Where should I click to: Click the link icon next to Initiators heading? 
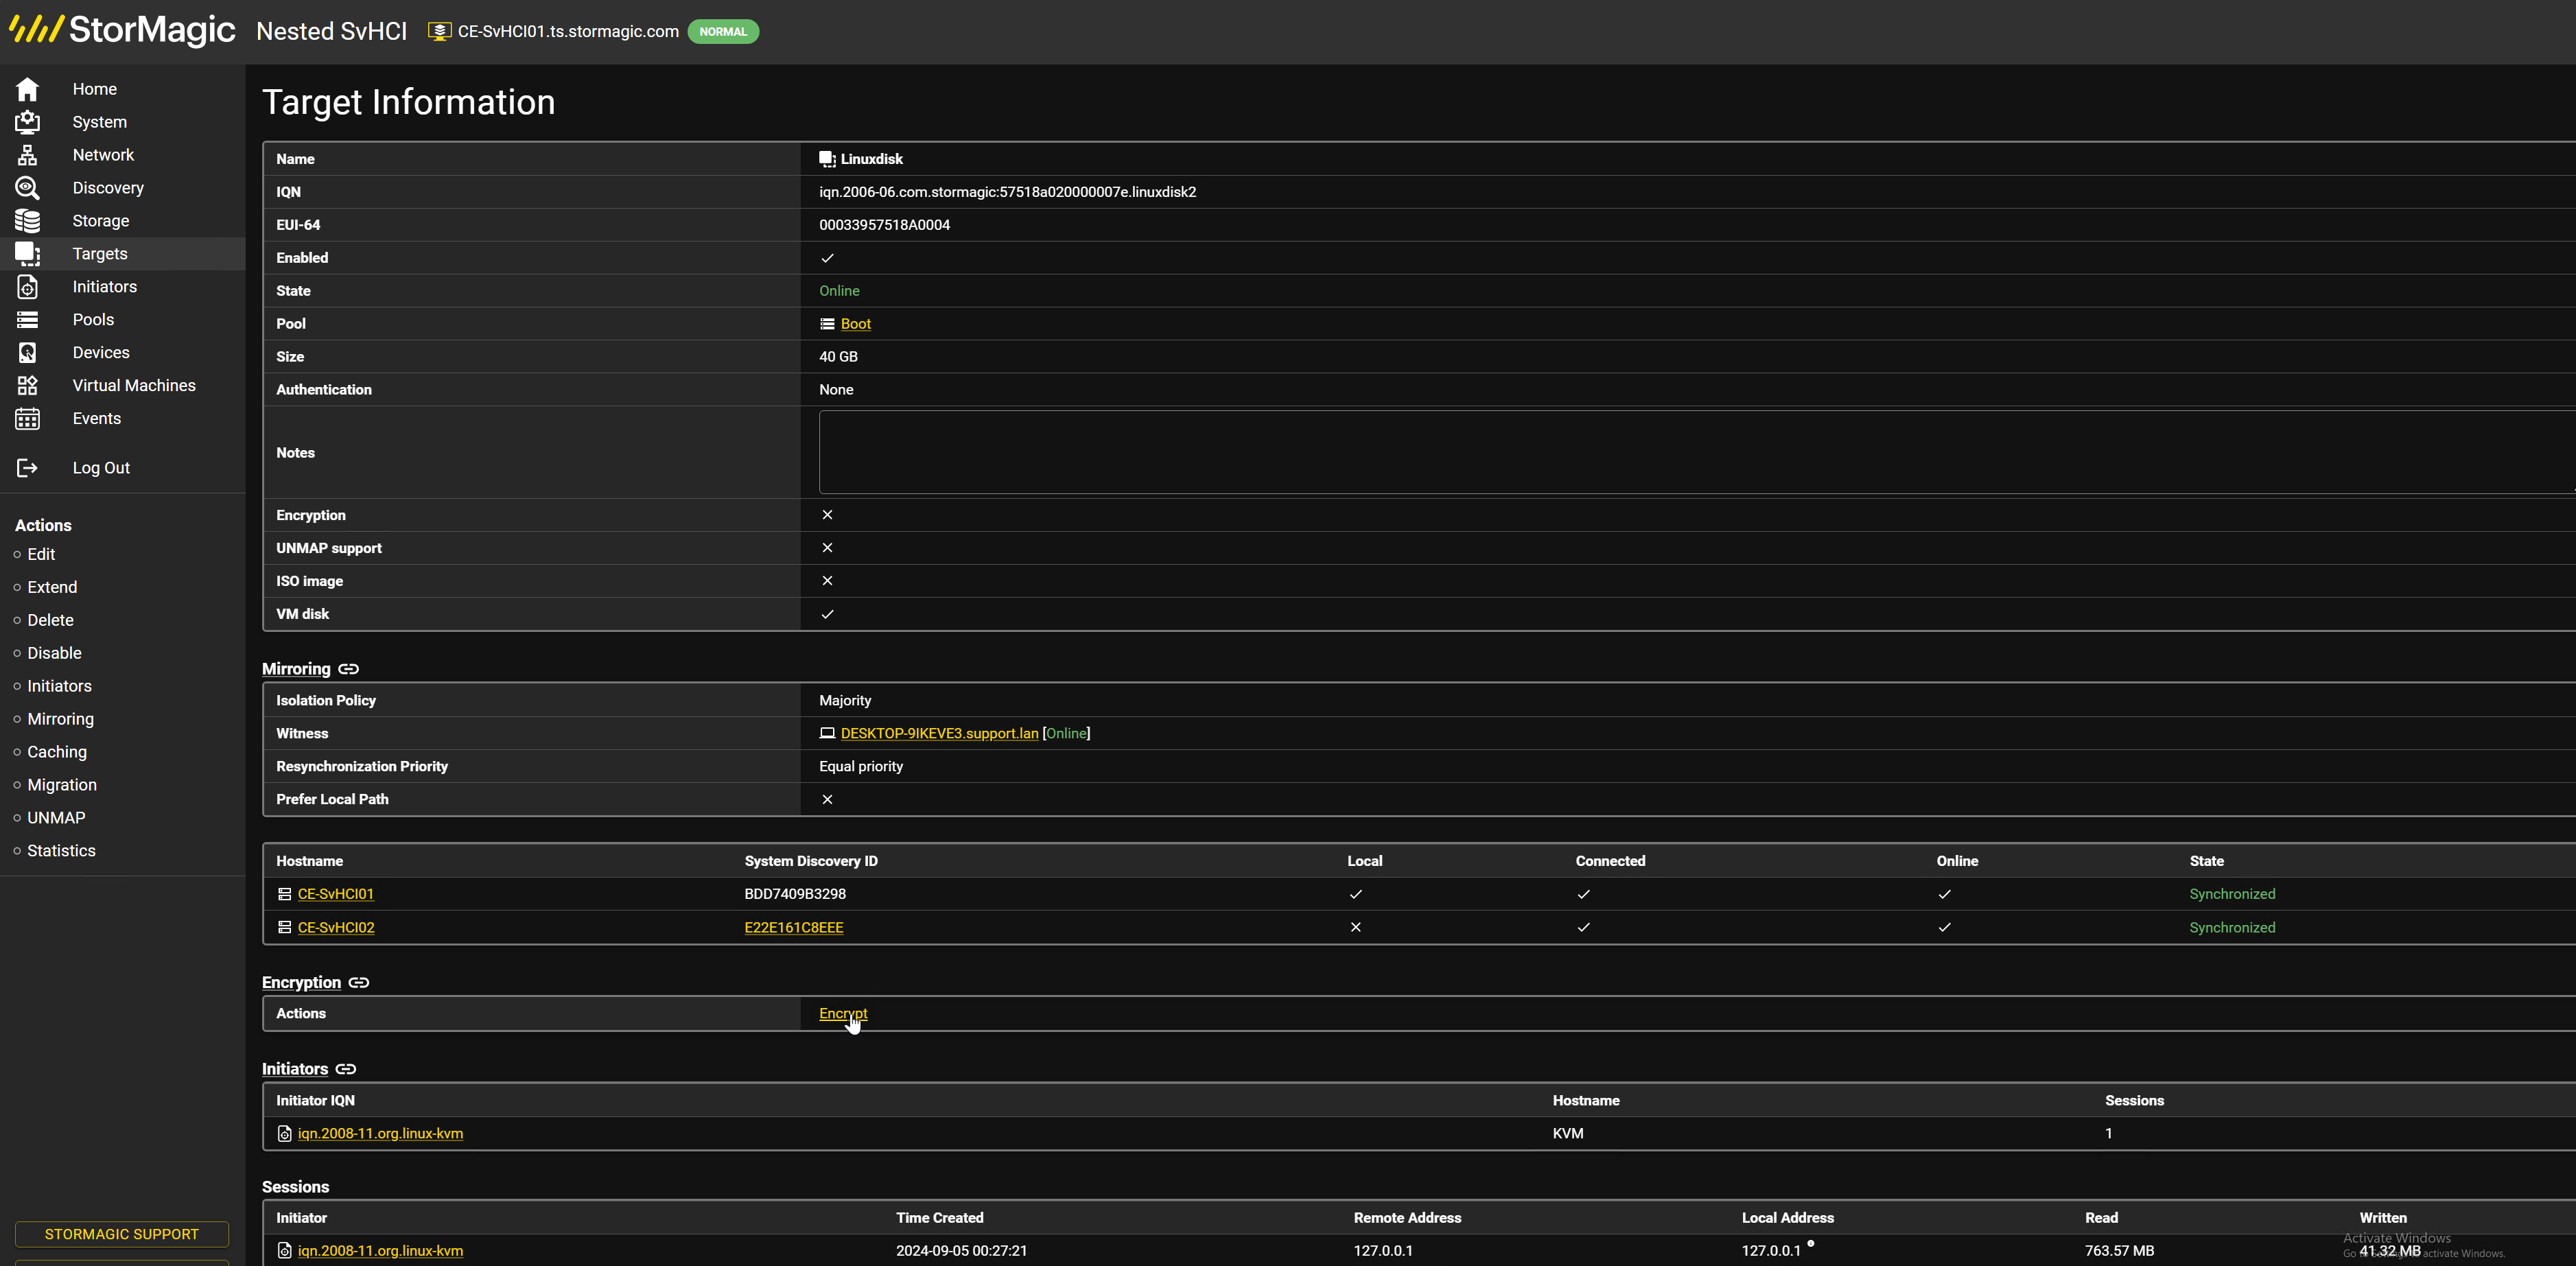tap(346, 1069)
